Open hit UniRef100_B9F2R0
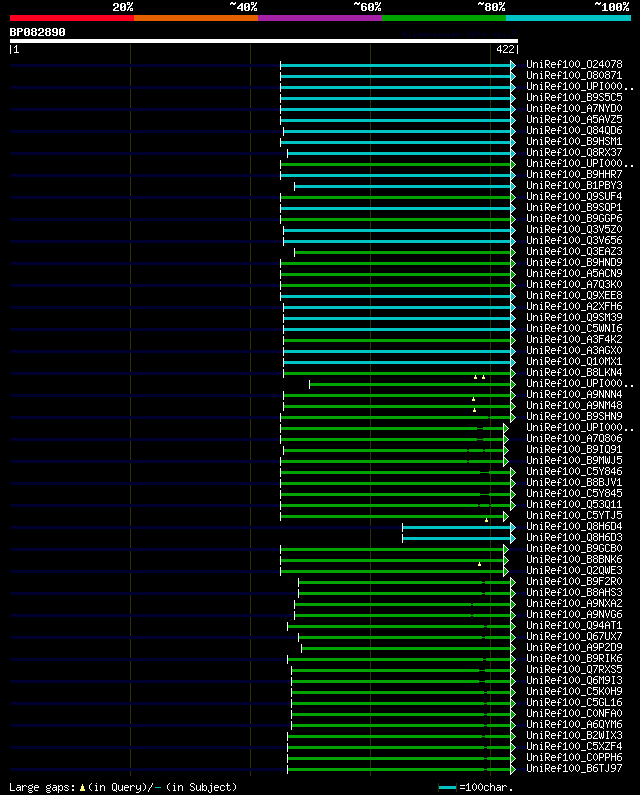This screenshot has width=640, height=795. 574,582
